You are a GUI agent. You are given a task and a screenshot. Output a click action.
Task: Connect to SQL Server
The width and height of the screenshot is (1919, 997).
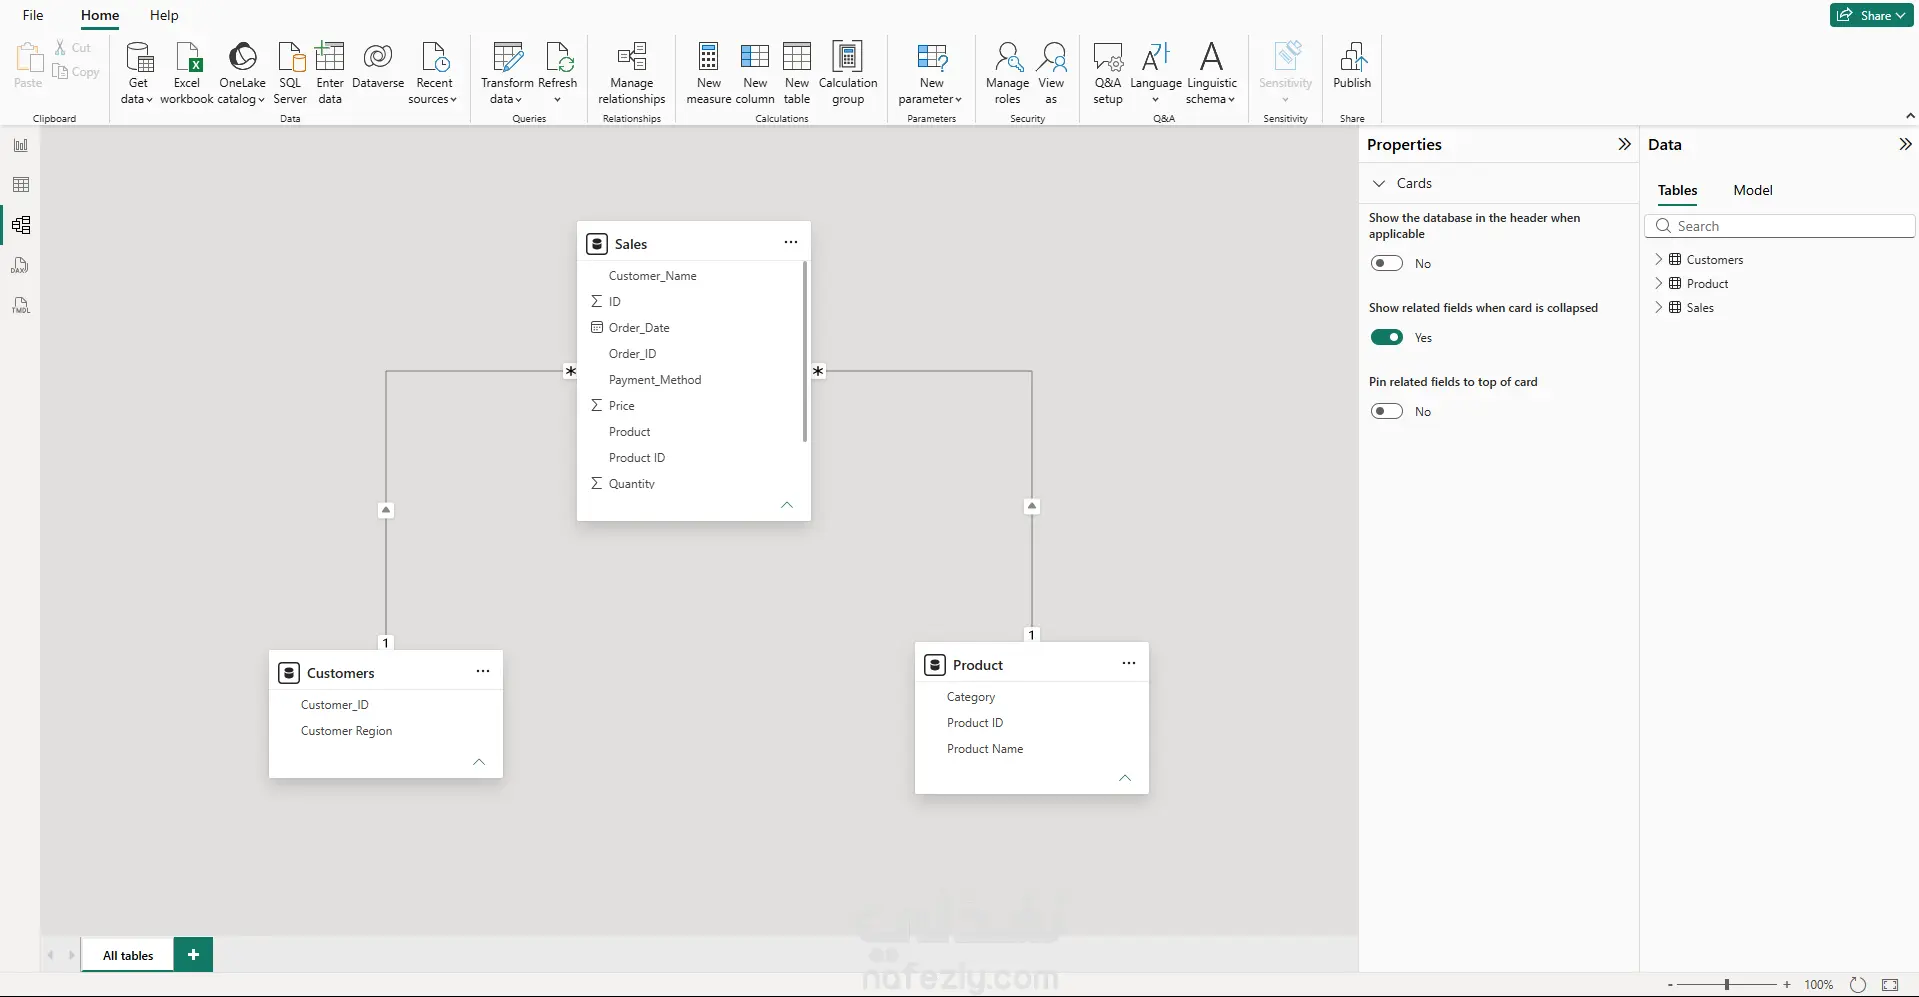click(290, 73)
